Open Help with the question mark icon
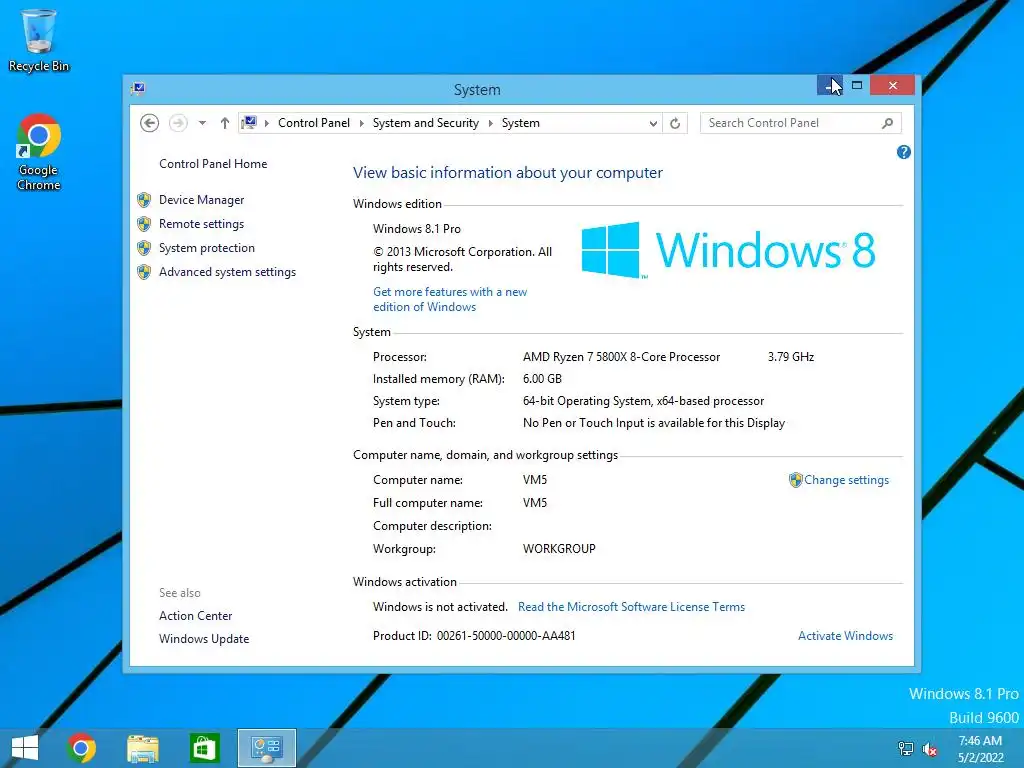The image size is (1024, 768). click(x=904, y=152)
